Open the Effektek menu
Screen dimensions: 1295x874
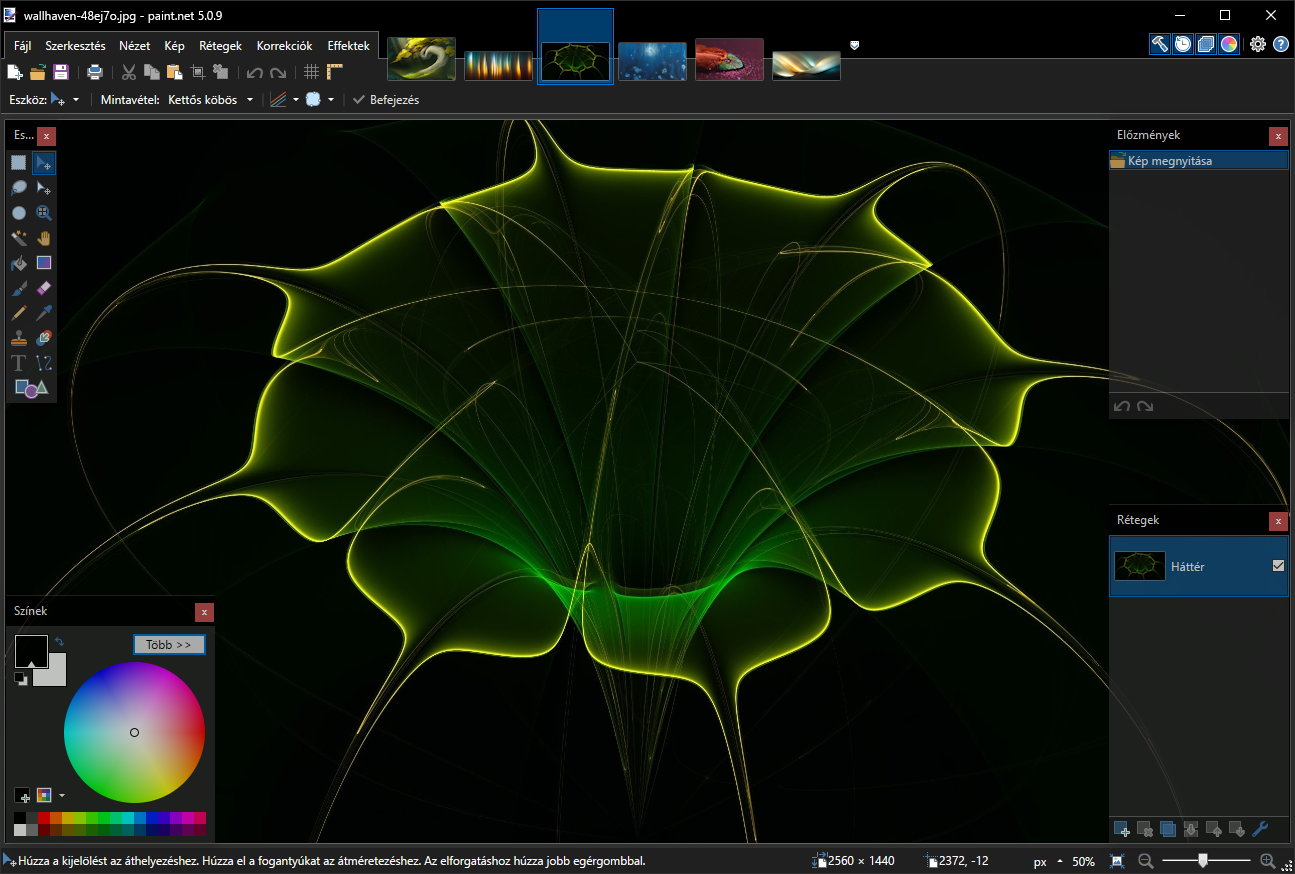coord(348,46)
